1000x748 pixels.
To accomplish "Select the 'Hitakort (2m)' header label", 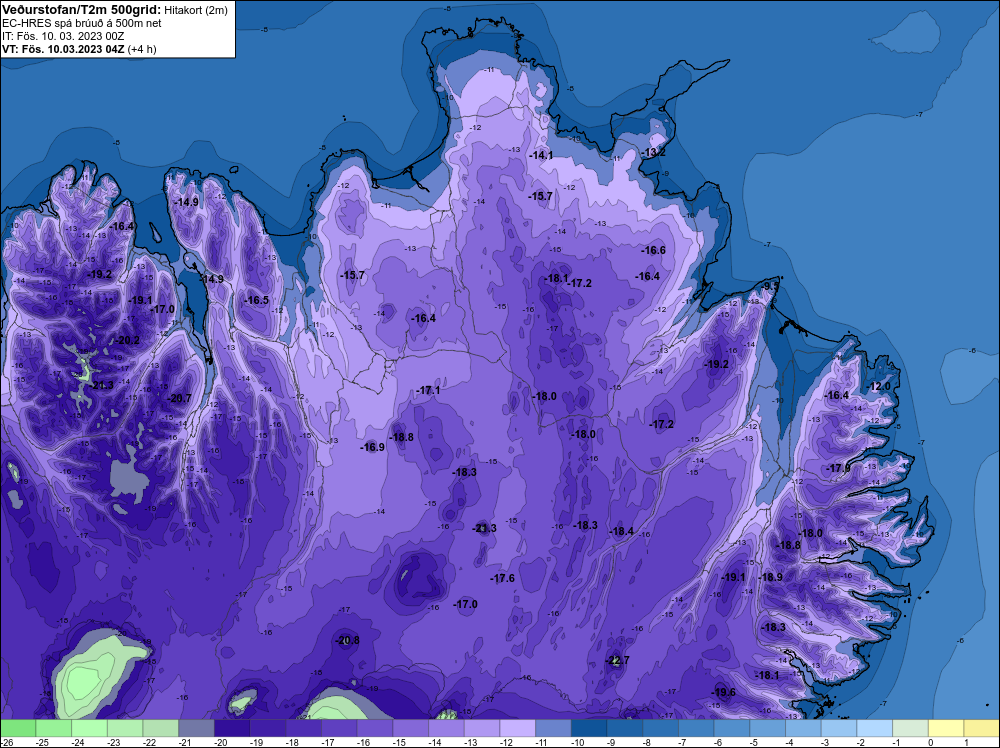I will pos(196,10).
